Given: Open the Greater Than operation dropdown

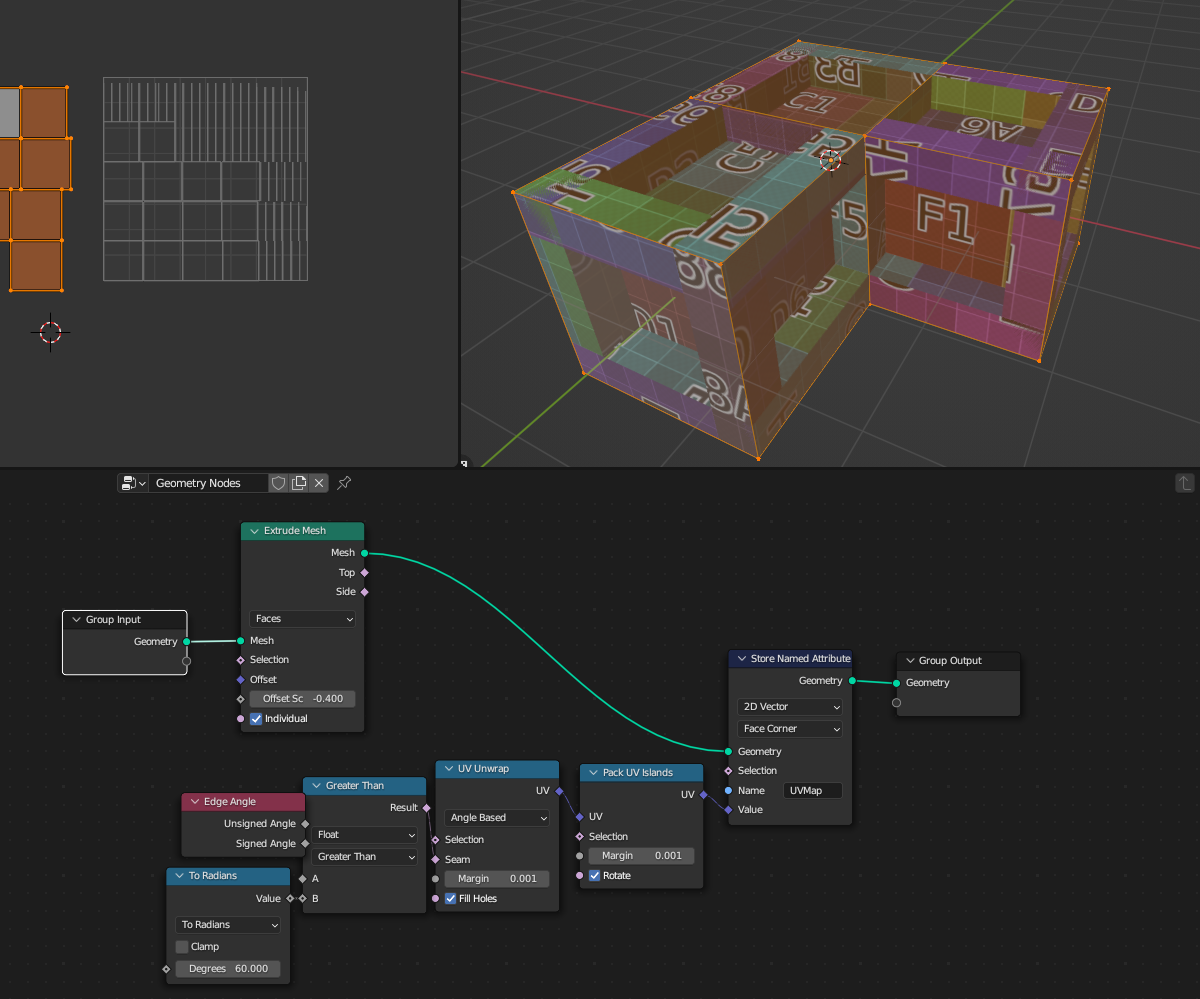Looking at the screenshot, I should 365,857.
